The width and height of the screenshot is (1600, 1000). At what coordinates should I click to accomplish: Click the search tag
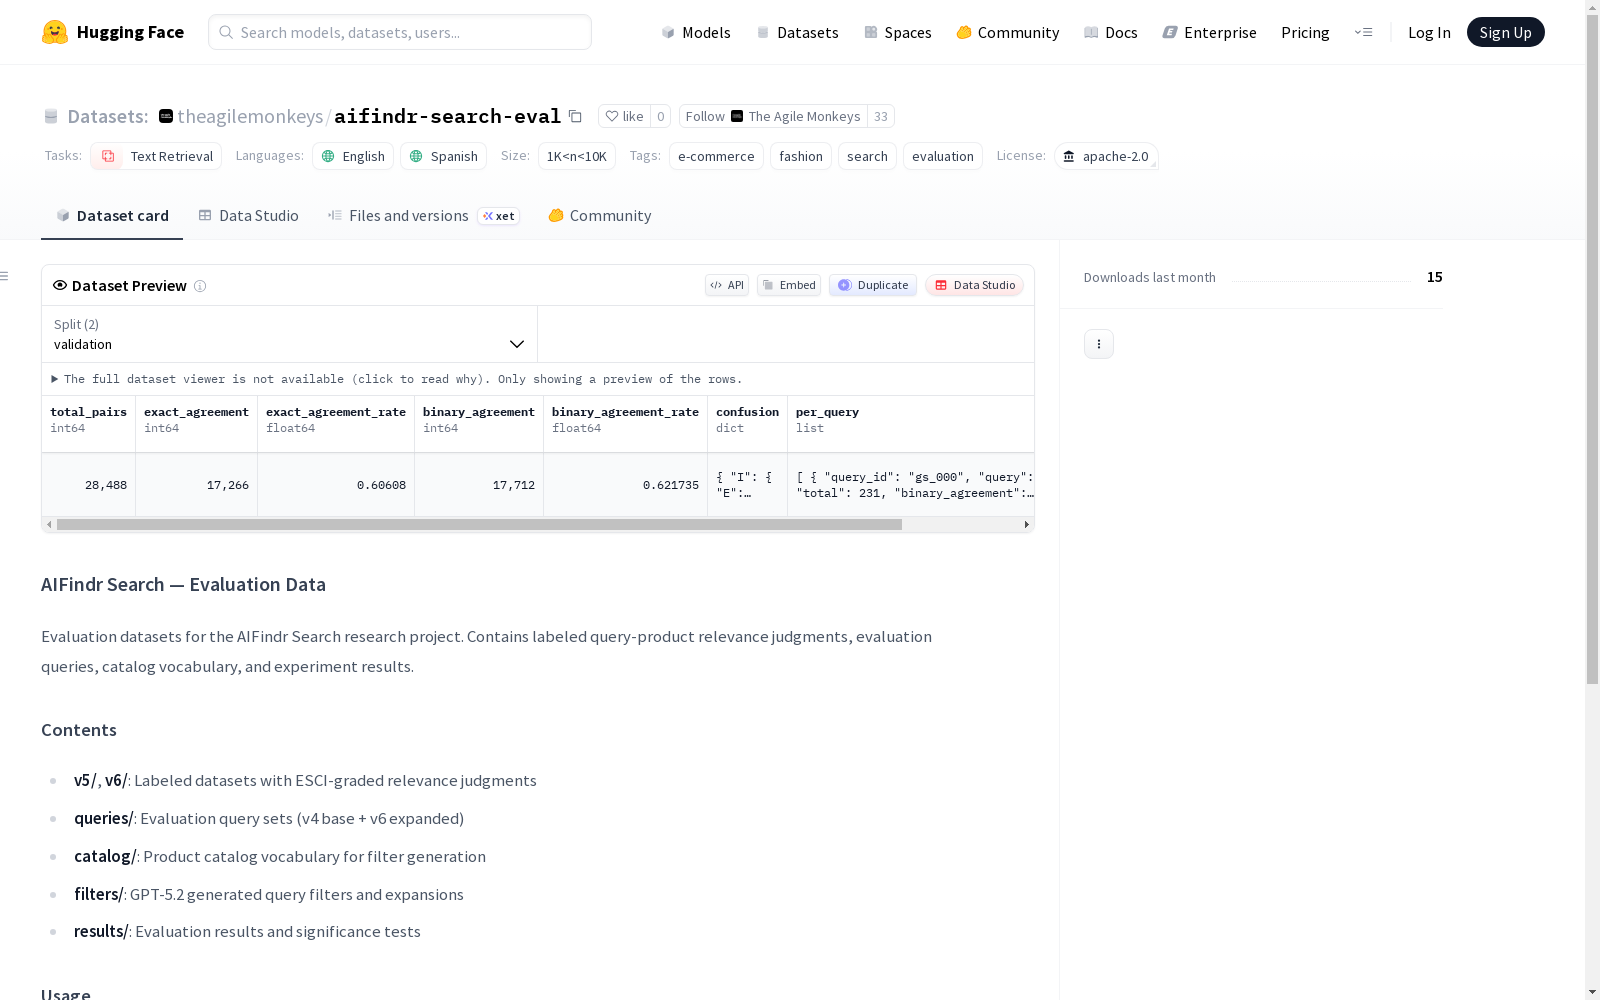click(x=867, y=156)
